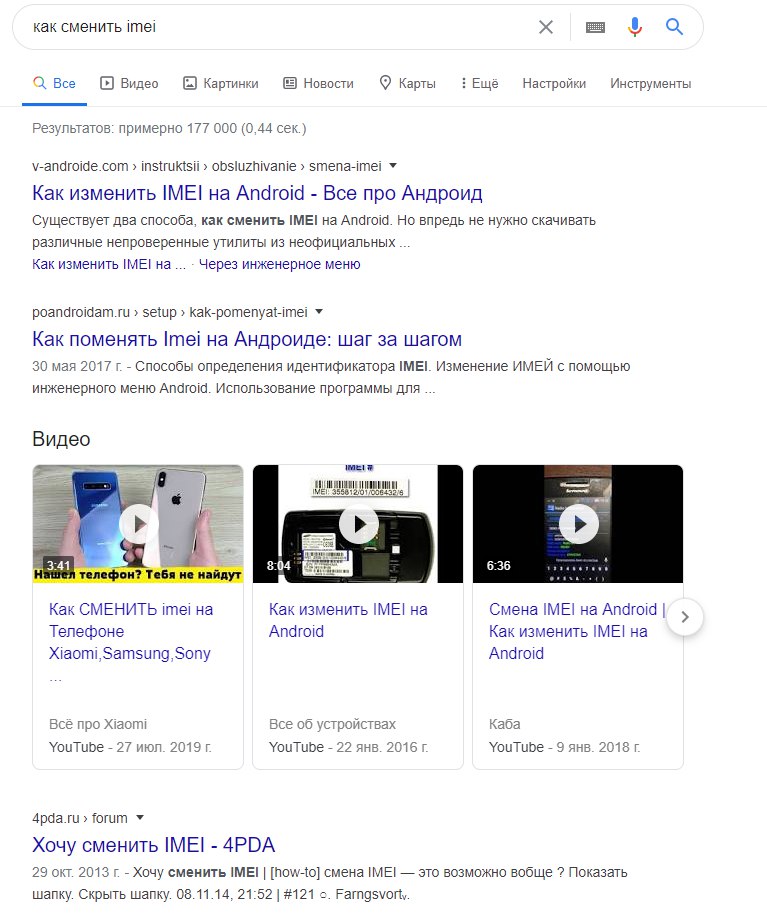Open 'Хочу сменить IMEI - 4PDA' result
Viewport: 767px width, 921px height.
153,845
